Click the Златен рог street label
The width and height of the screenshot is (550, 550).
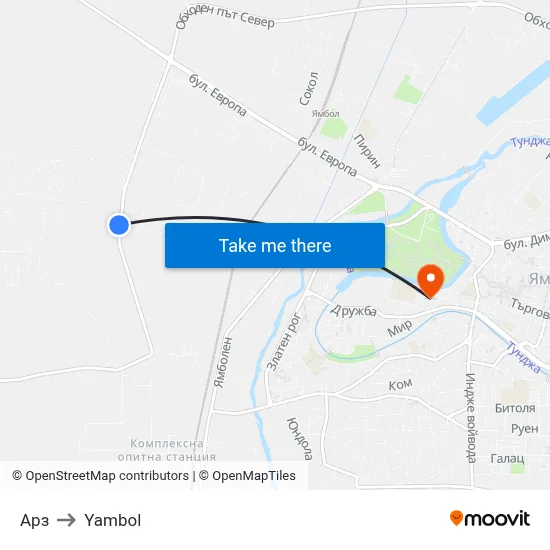[x=284, y=342]
